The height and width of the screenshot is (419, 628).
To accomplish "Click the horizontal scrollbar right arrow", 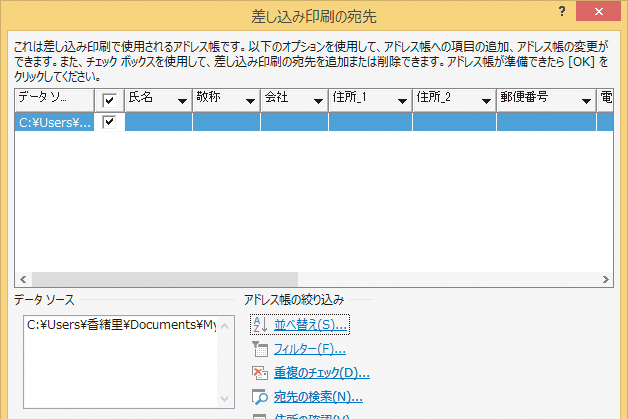I will point(606,279).
